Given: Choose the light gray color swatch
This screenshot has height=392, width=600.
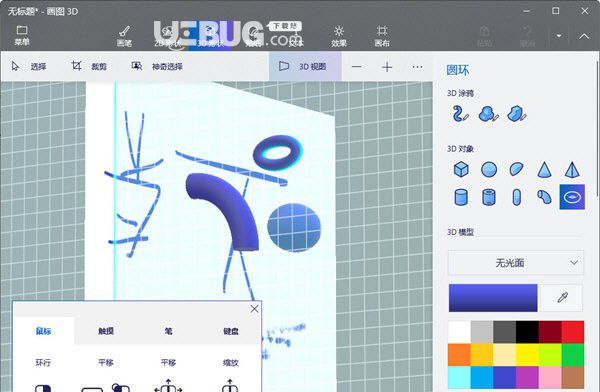Looking at the screenshot, I should 482,332.
